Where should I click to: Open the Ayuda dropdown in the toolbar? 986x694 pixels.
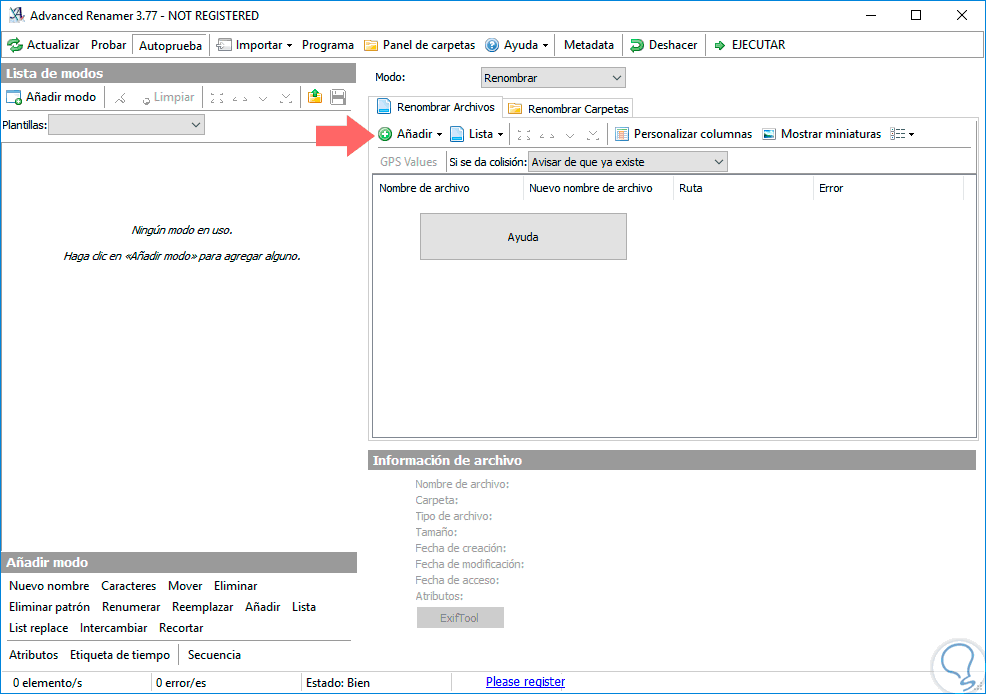click(517, 45)
